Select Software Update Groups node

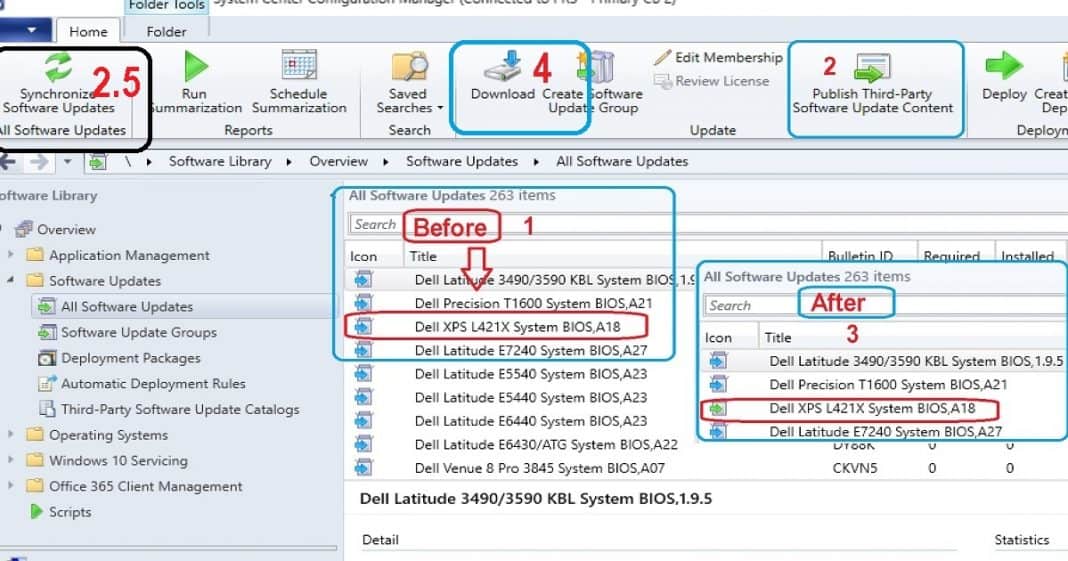[x=139, y=332]
